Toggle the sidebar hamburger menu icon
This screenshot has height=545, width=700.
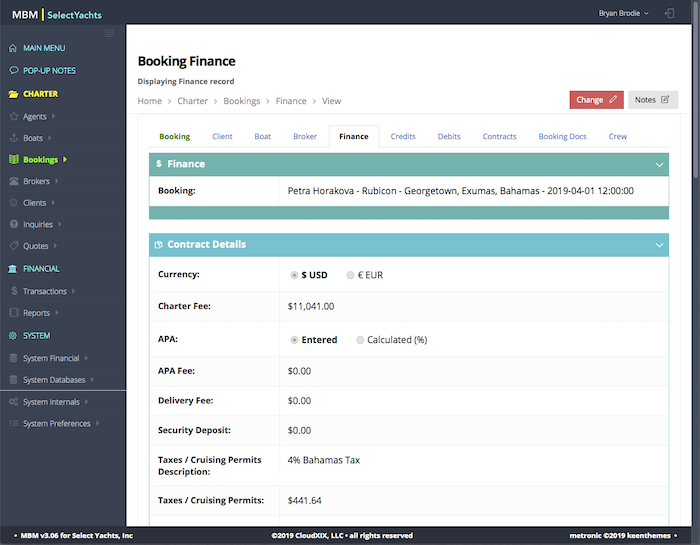[x=109, y=33]
